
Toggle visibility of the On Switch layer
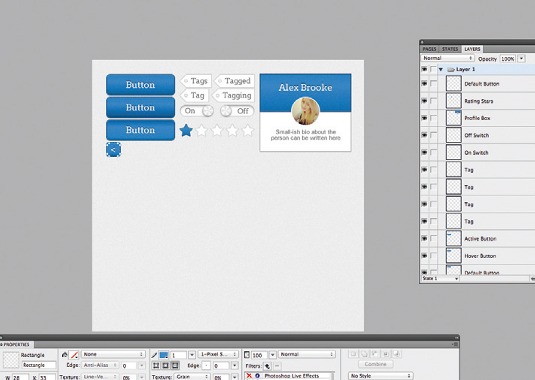[424, 152]
